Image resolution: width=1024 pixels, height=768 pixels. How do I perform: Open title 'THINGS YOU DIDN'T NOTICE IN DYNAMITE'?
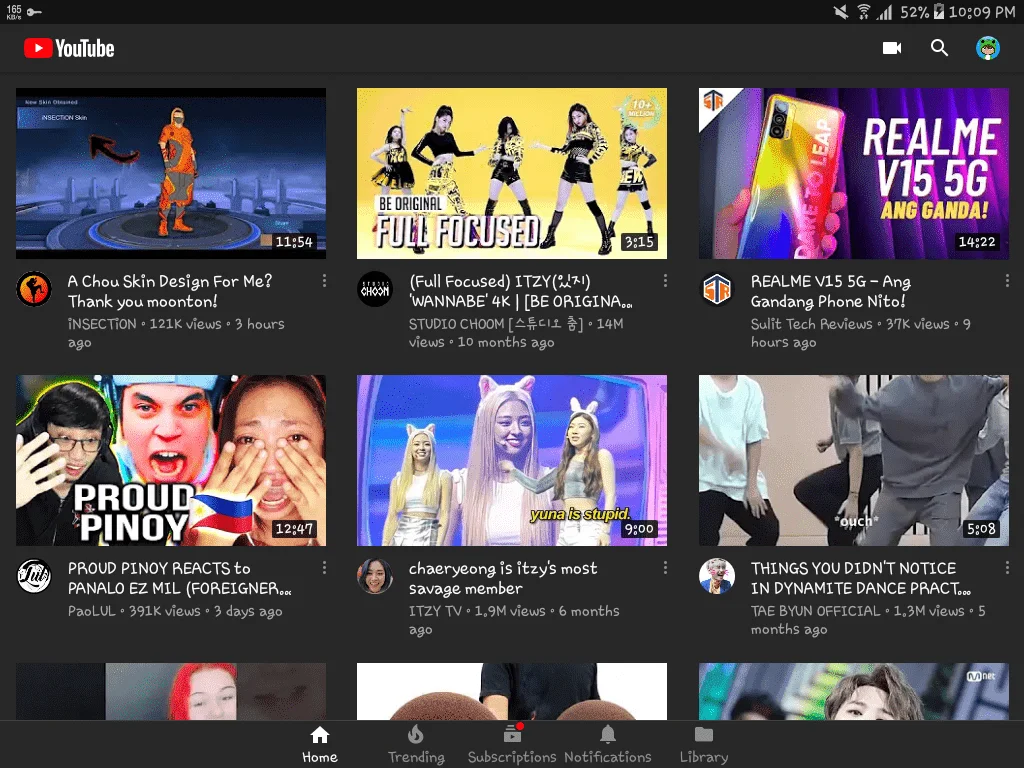click(x=861, y=578)
